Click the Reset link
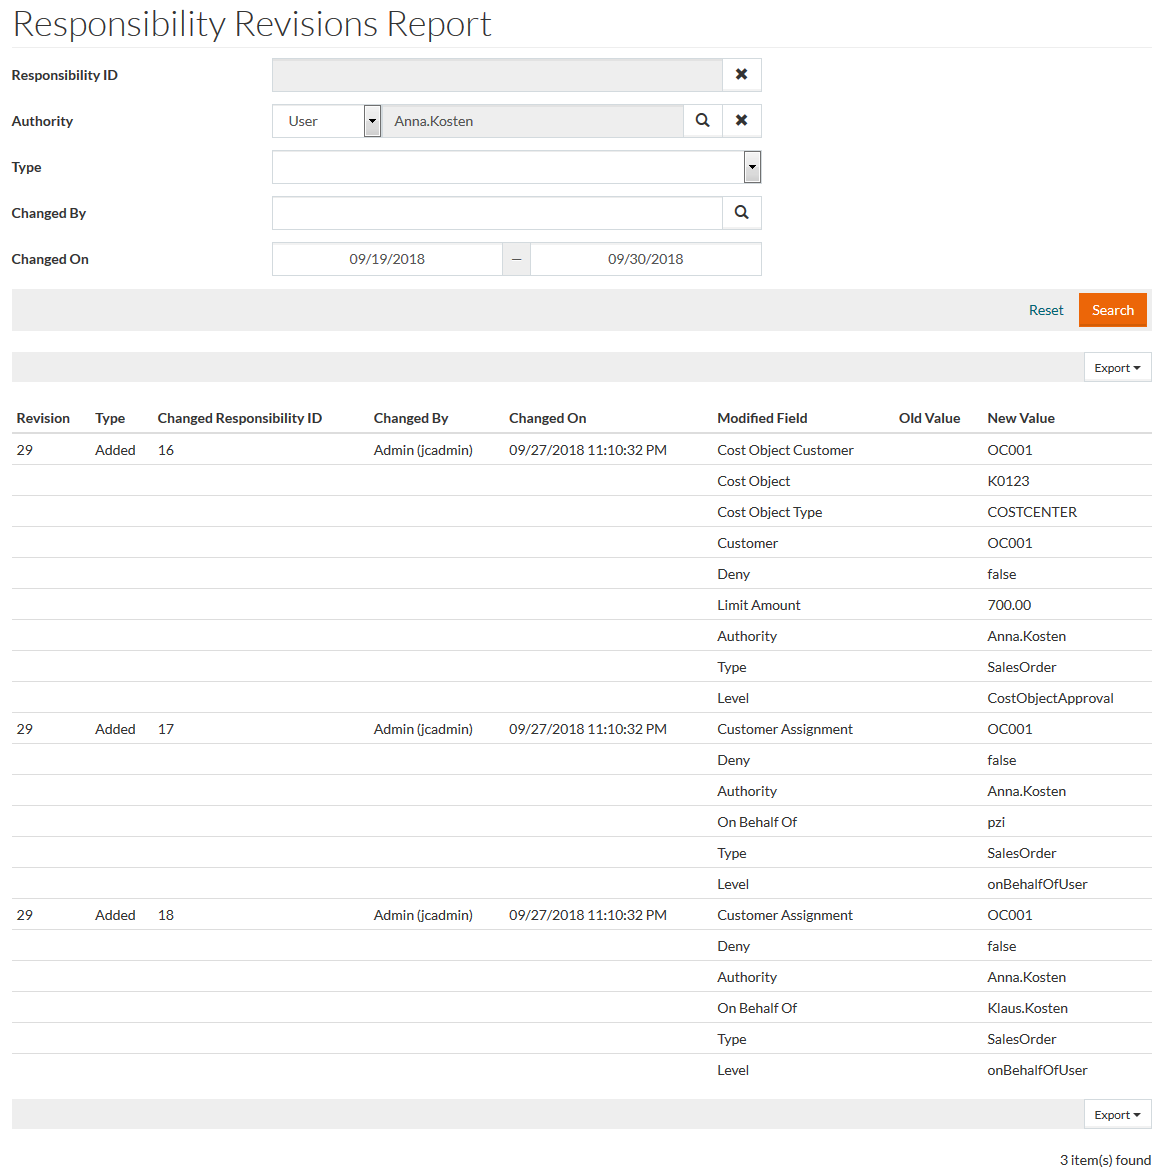Viewport: 1162px width, 1169px height. tap(1045, 310)
